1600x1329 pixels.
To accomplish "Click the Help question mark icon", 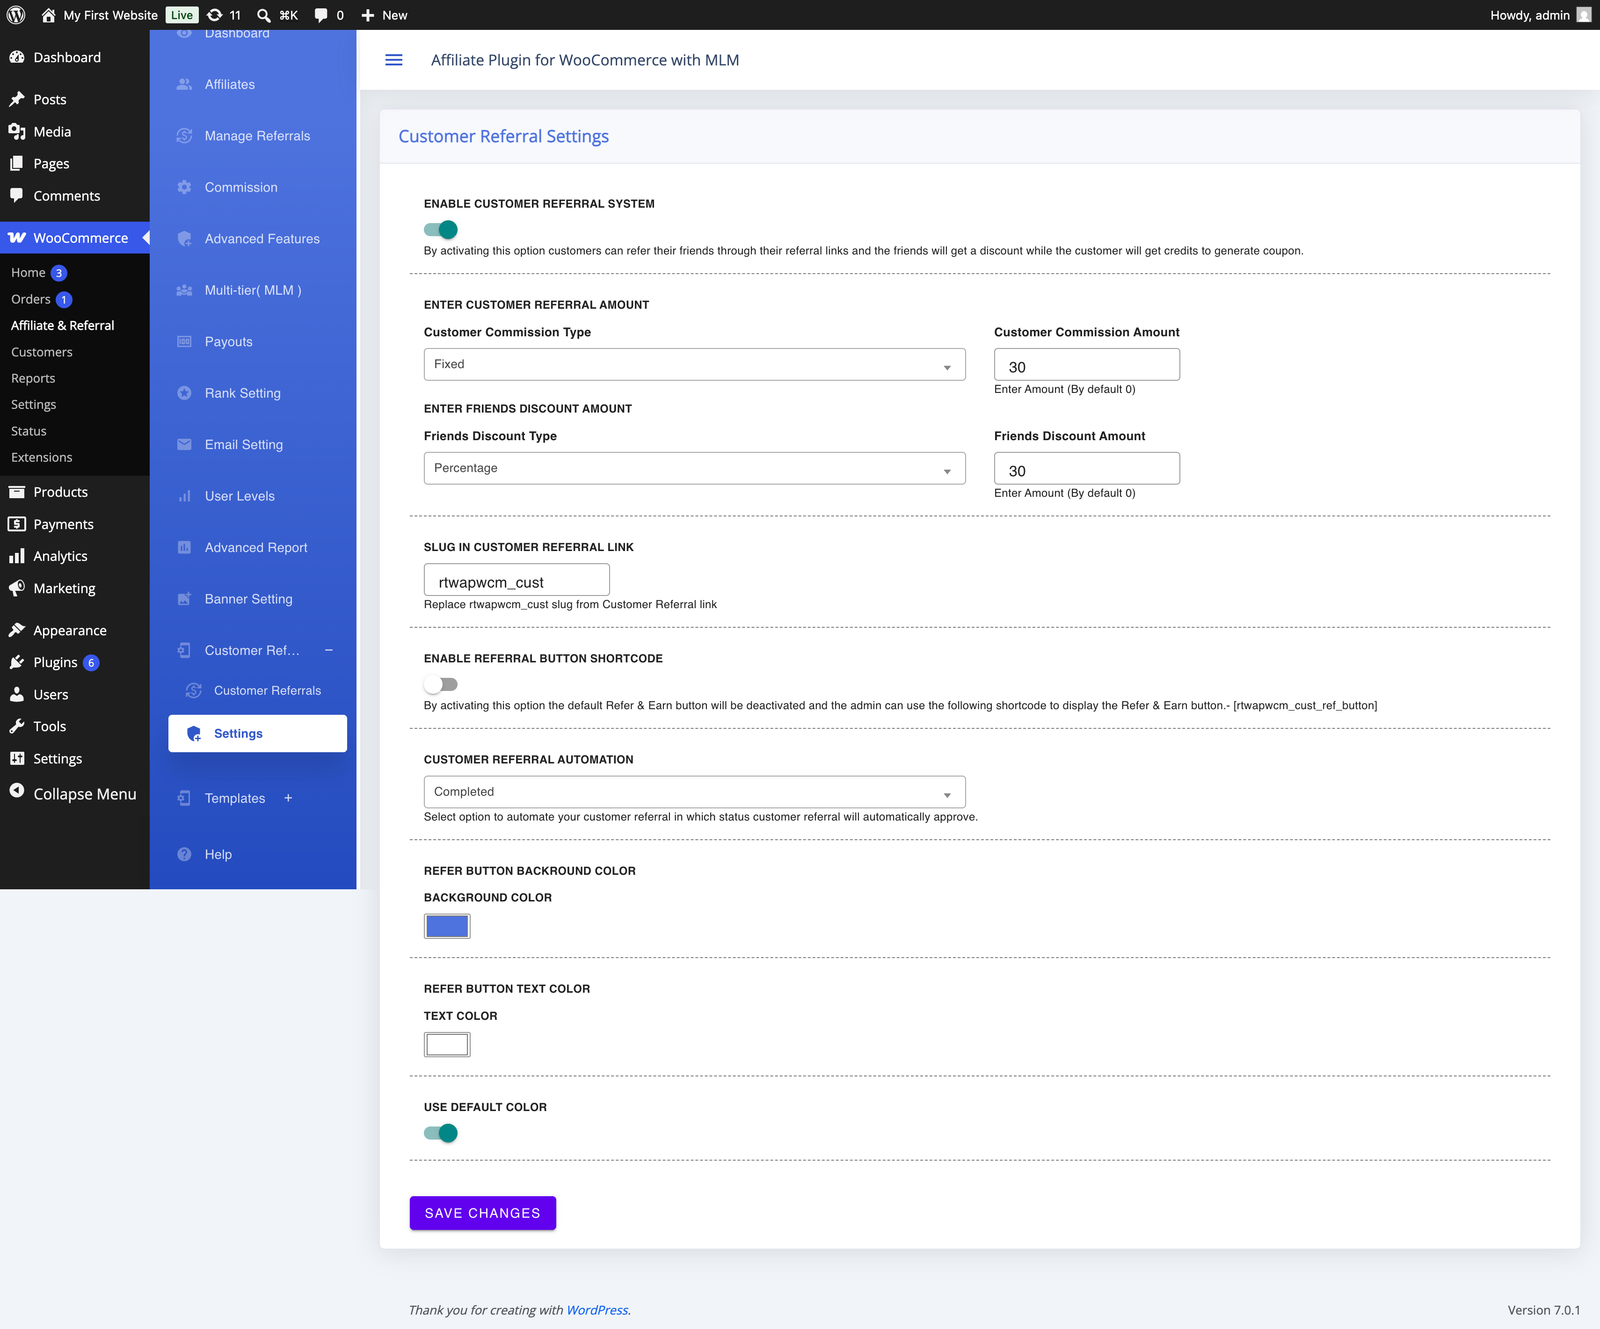I will point(184,854).
